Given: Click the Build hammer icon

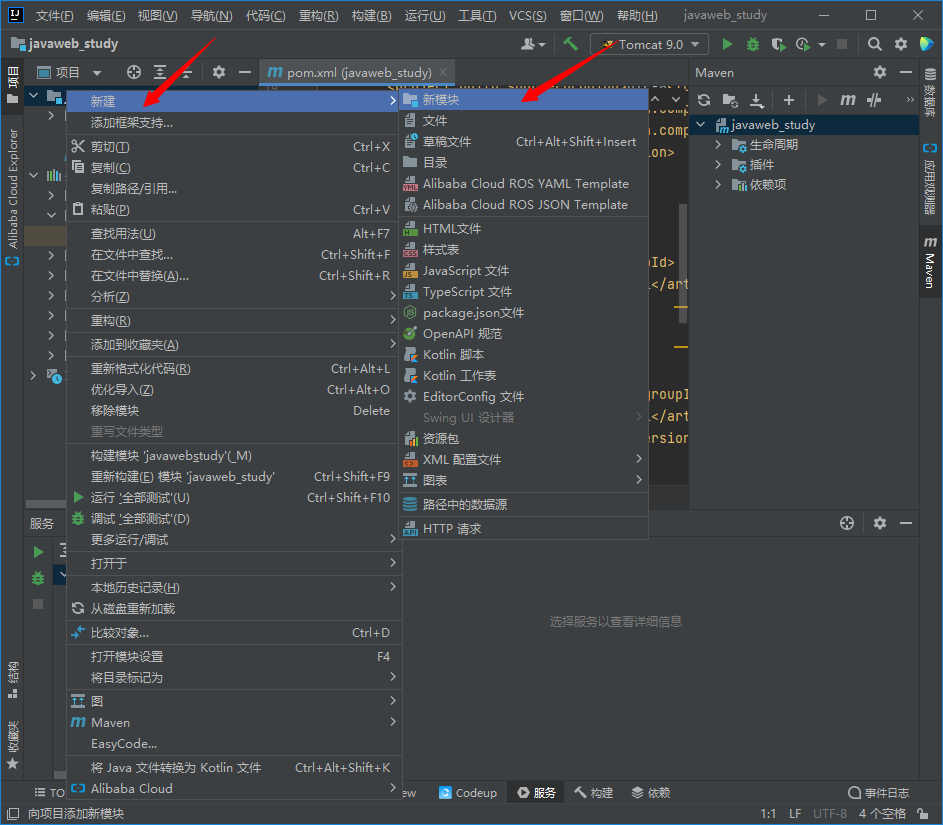Looking at the screenshot, I should click(570, 44).
